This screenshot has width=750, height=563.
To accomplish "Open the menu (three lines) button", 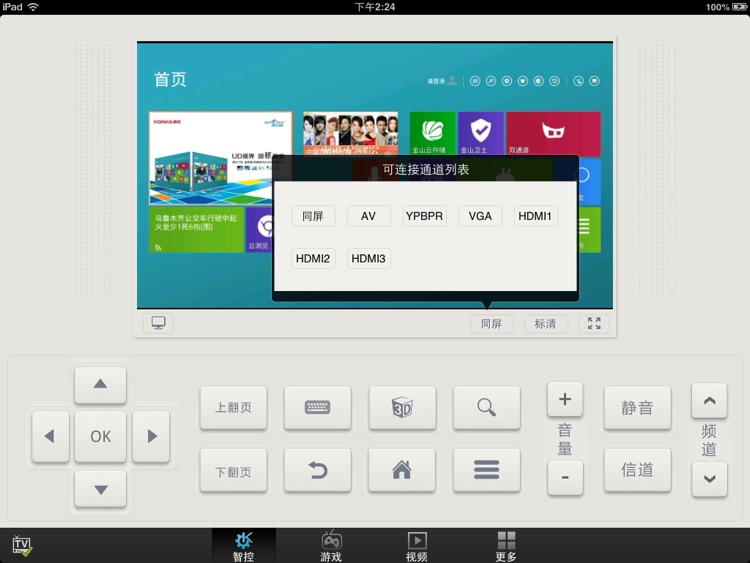I will [x=486, y=471].
